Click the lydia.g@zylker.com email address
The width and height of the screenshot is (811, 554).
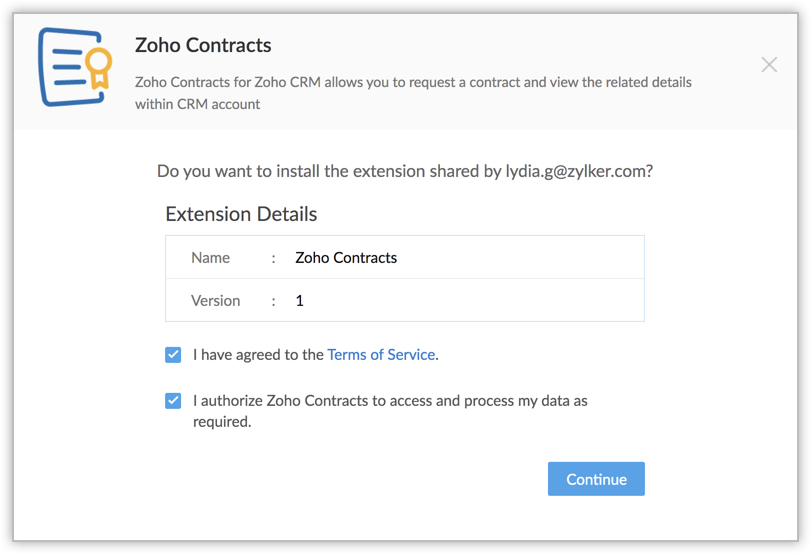tap(575, 171)
